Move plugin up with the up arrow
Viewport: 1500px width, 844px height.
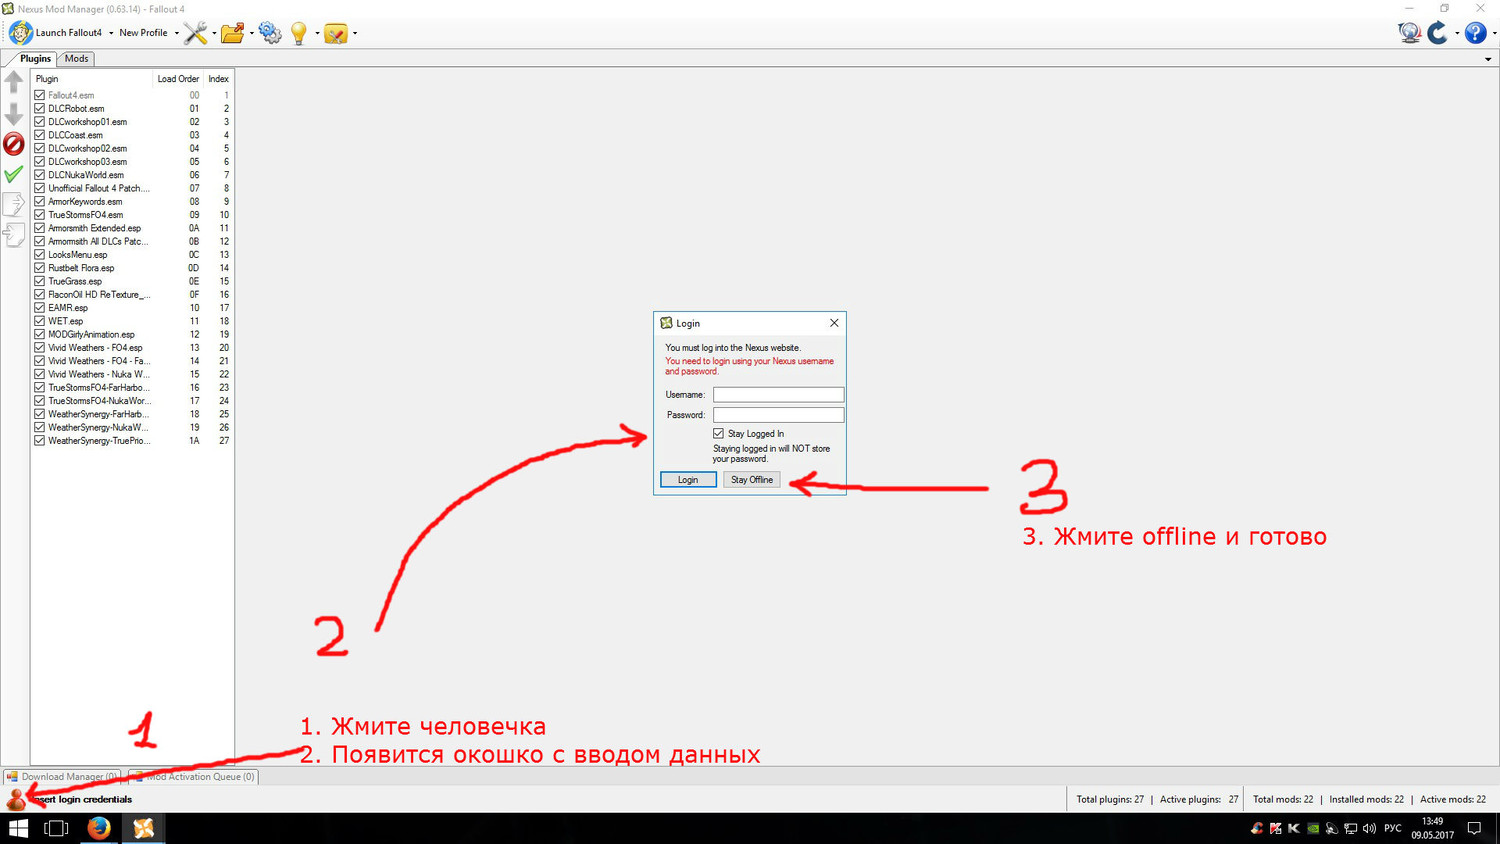(x=14, y=83)
